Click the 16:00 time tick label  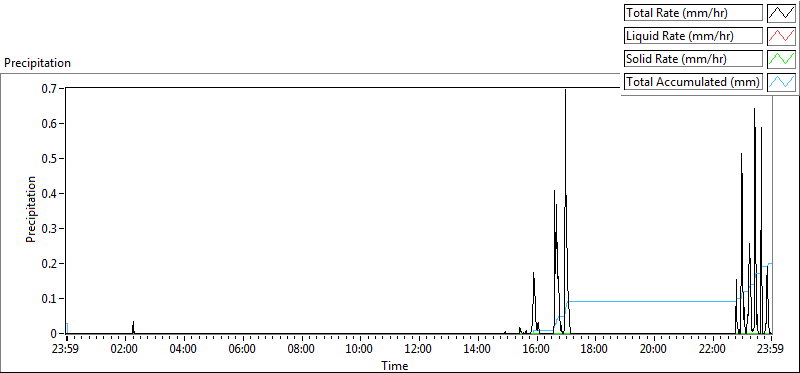(x=536, y=350)
